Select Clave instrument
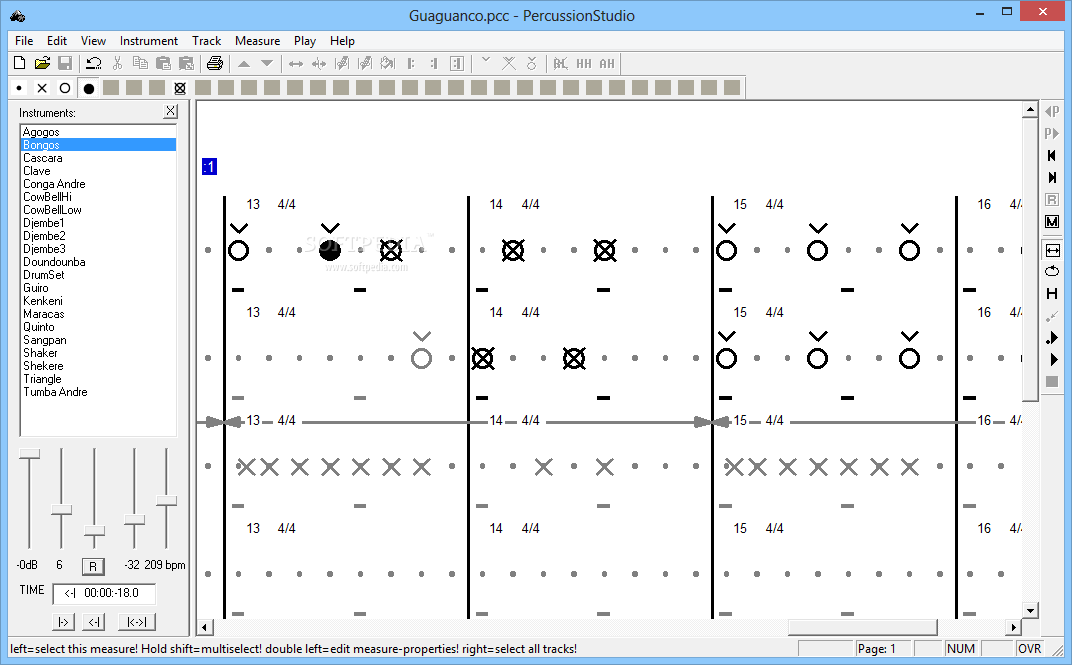 (98, 171)
